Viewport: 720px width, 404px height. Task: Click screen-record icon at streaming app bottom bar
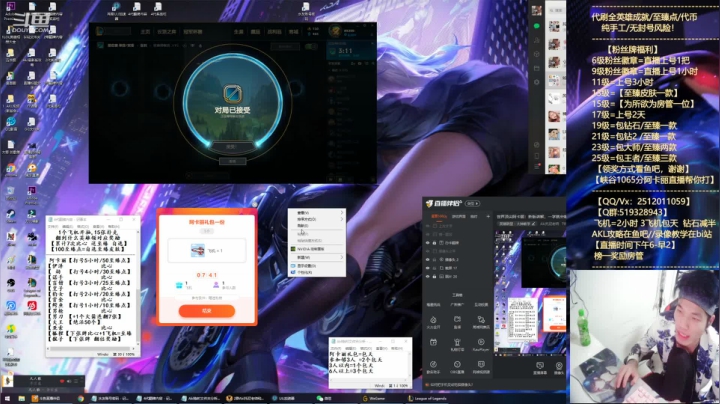540,366
